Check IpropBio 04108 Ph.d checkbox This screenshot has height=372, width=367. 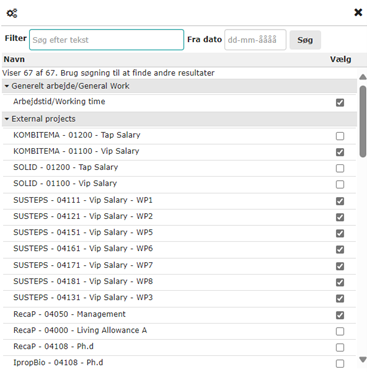(340, 363)
